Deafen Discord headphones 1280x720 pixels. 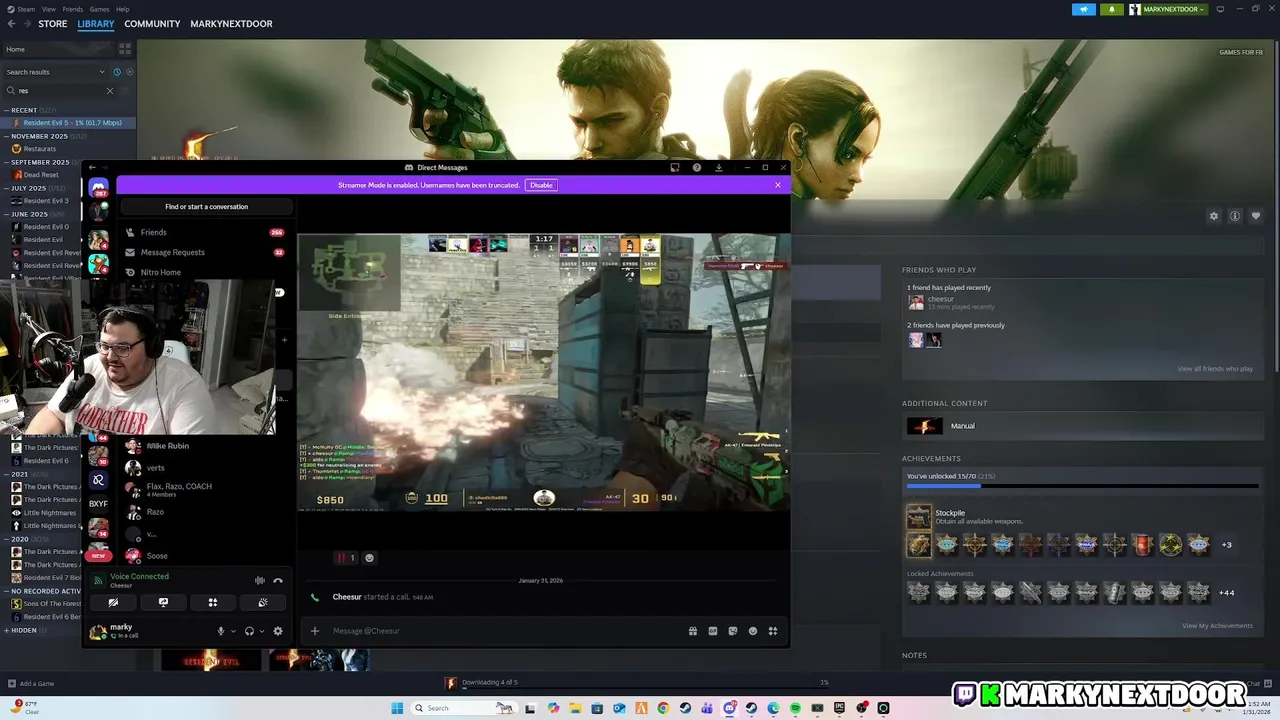249,631
